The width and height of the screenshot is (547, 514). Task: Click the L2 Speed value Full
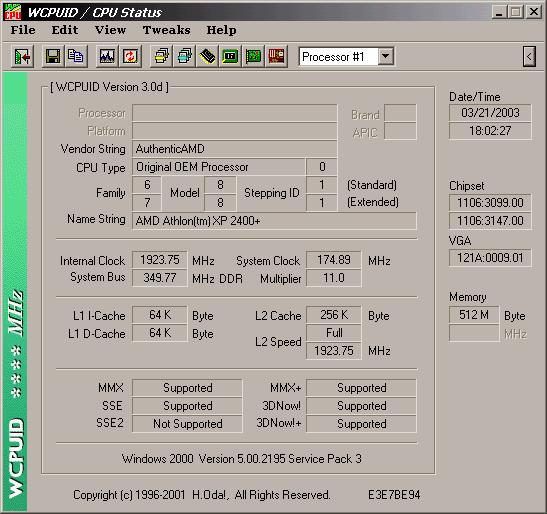tap(334, 333)
